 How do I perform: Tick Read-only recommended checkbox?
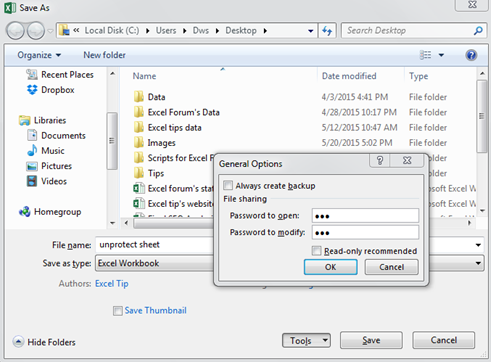pyautogui.click(x=316, y=251)
